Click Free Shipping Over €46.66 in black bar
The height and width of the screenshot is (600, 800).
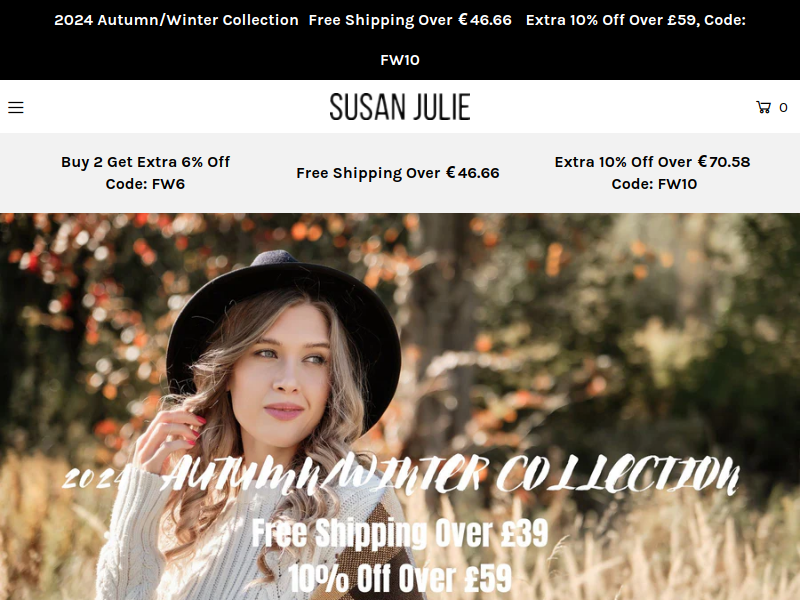(x=410, y=20)
